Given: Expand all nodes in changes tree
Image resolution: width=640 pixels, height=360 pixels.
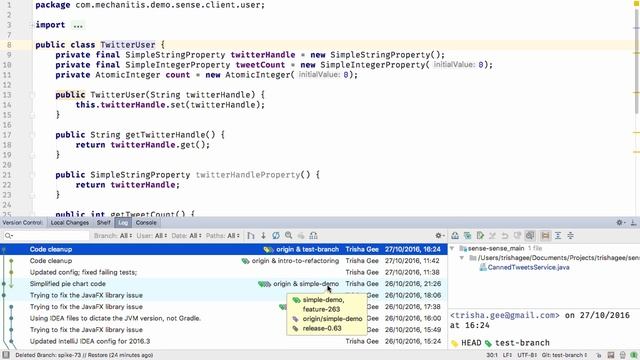Looking at the screenshot, I should (558, 236).
